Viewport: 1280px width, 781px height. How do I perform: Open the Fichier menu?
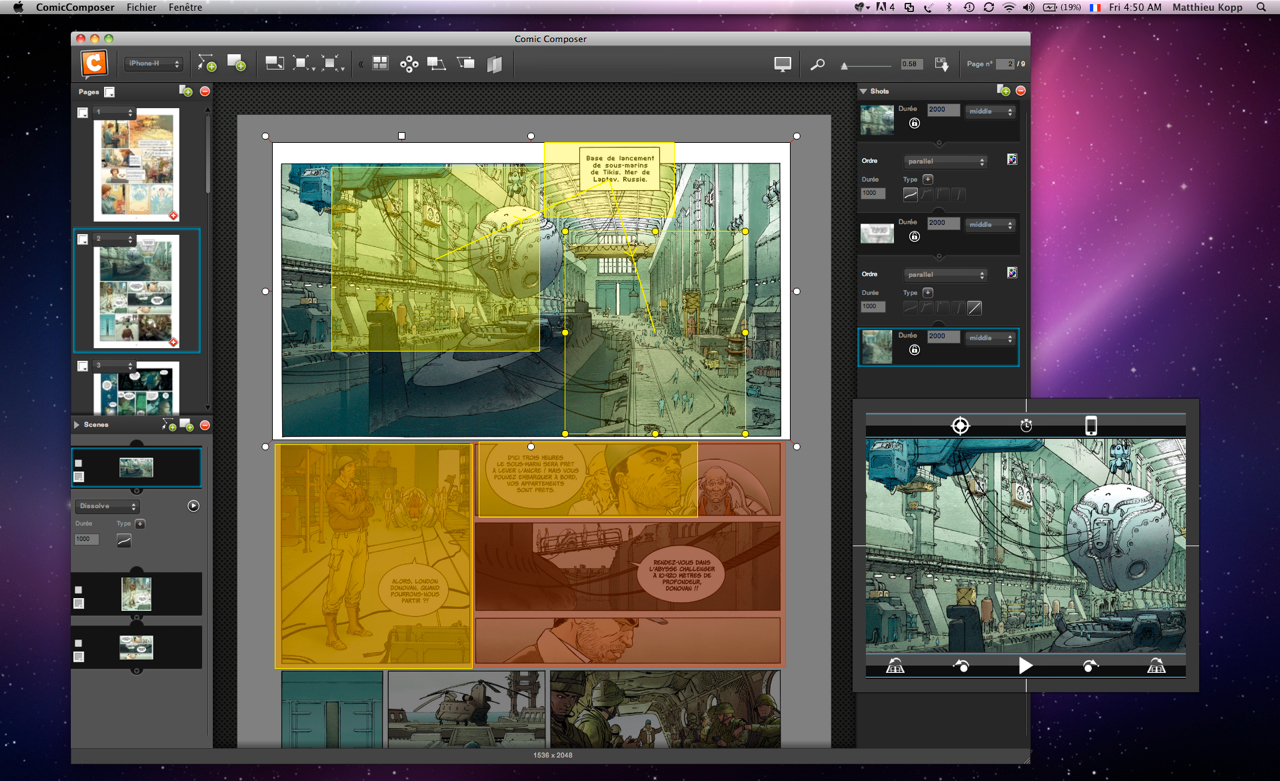click(x=141, y=7)
